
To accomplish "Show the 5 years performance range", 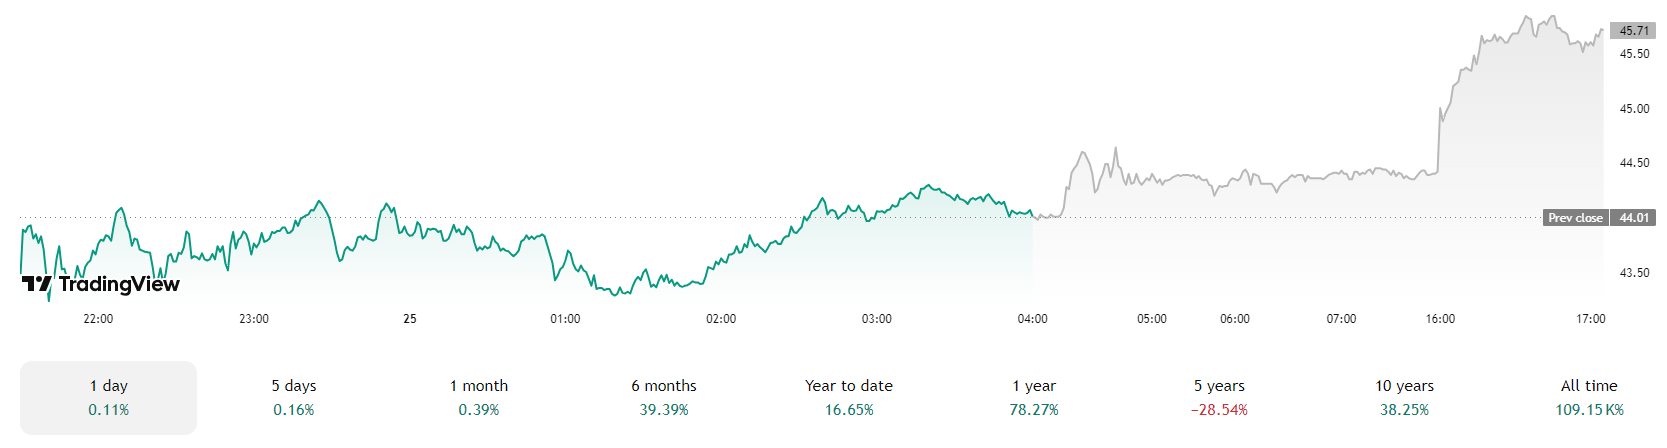I will coord(1219,397).
